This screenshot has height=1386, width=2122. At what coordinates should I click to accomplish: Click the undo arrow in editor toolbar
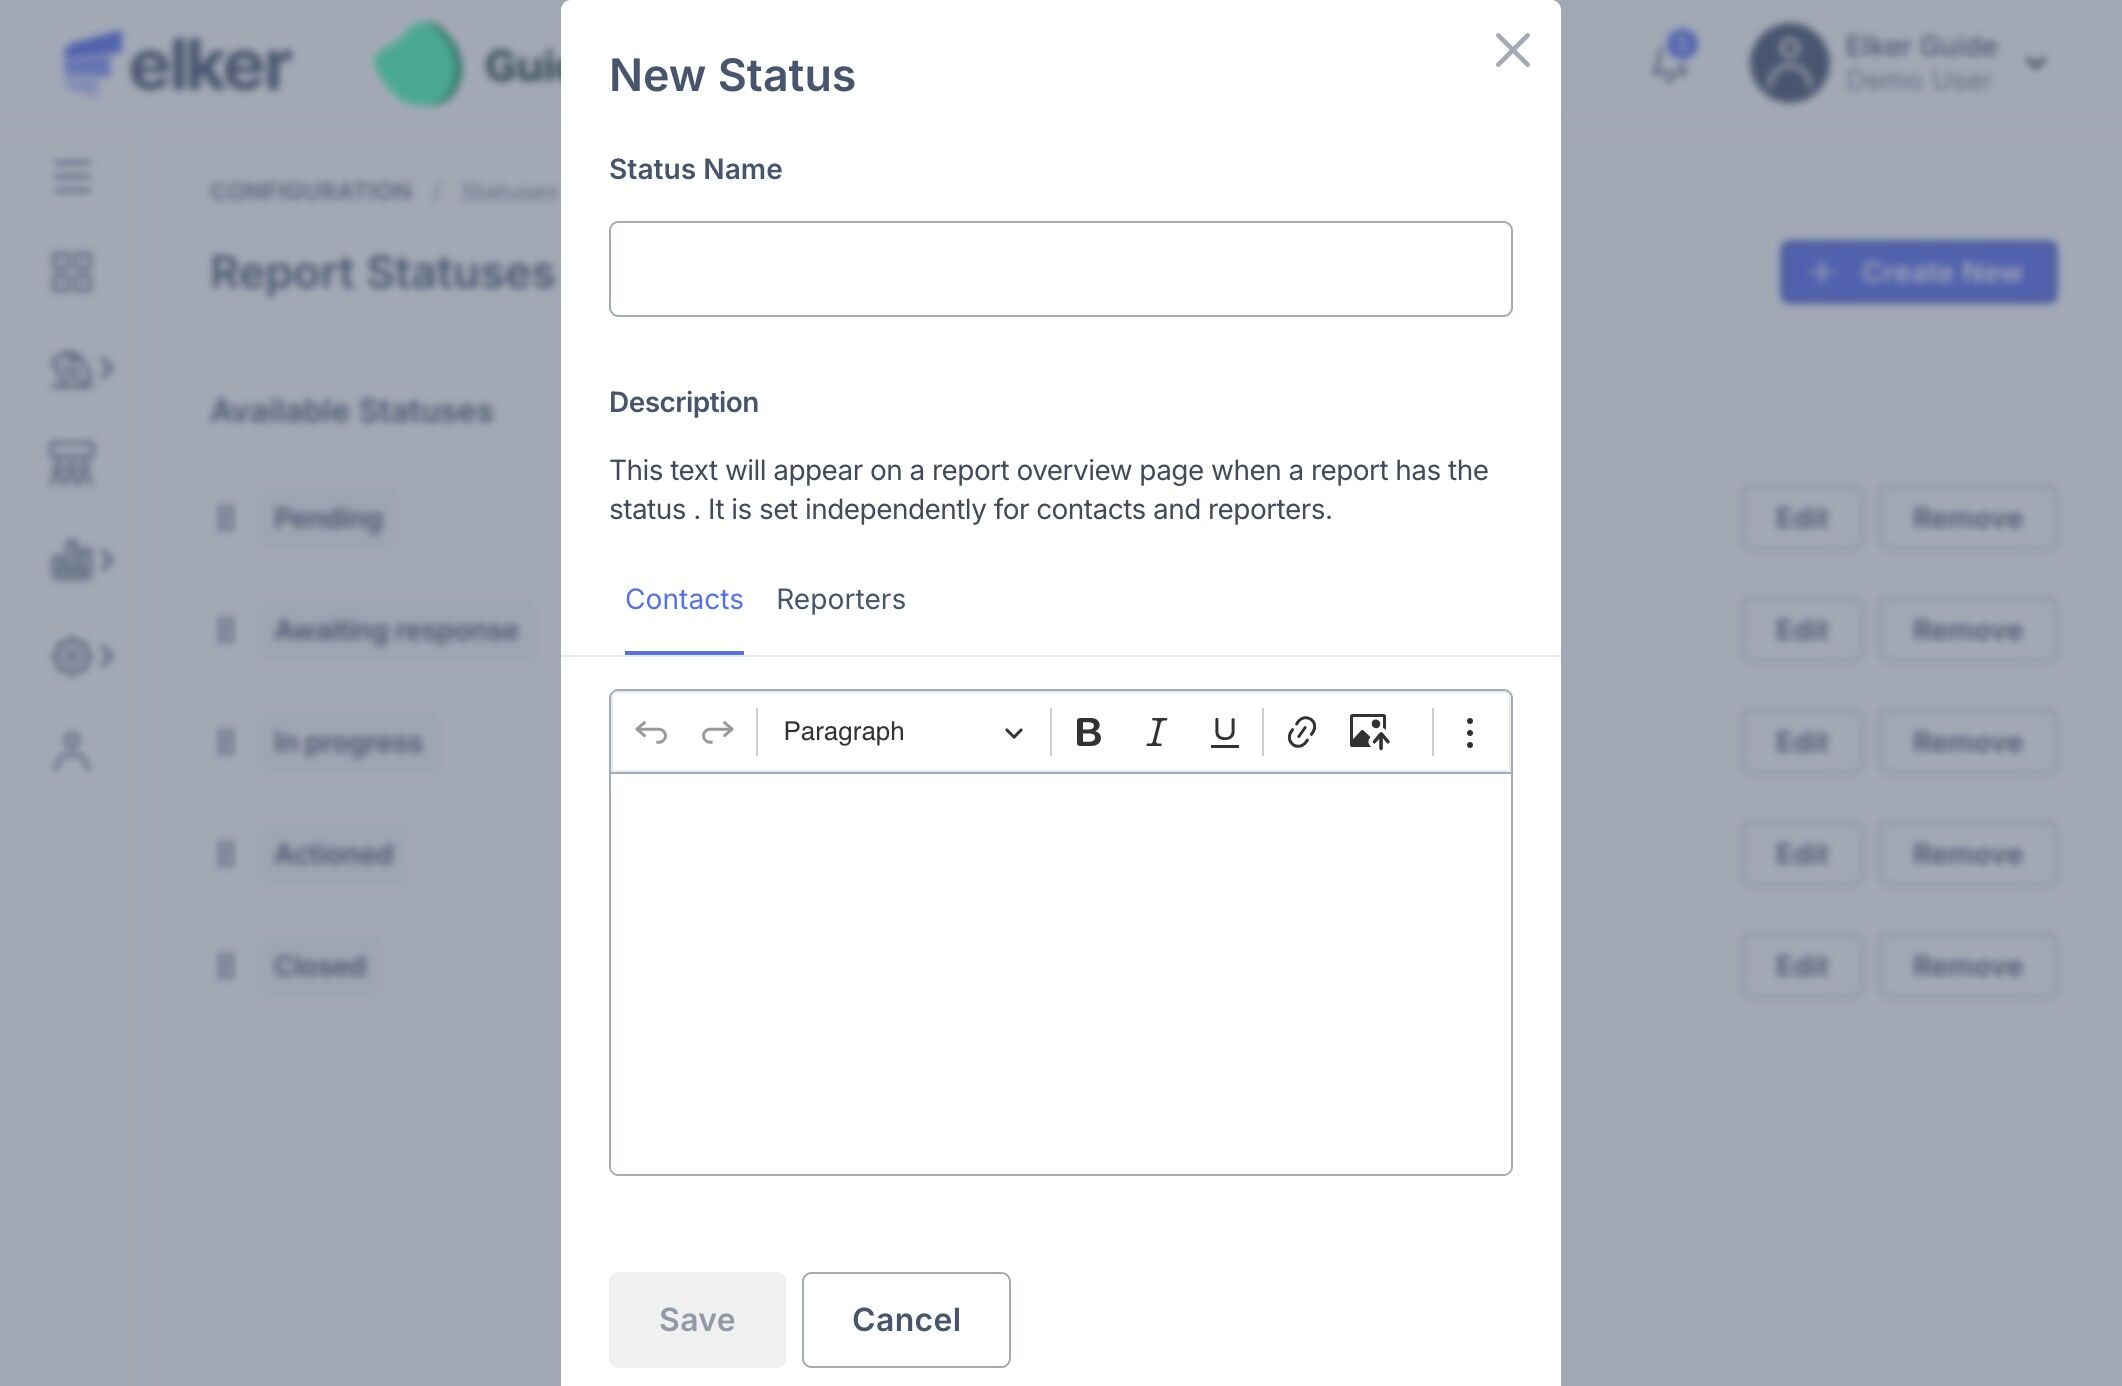pyautogui.click(x=651, y=733)
